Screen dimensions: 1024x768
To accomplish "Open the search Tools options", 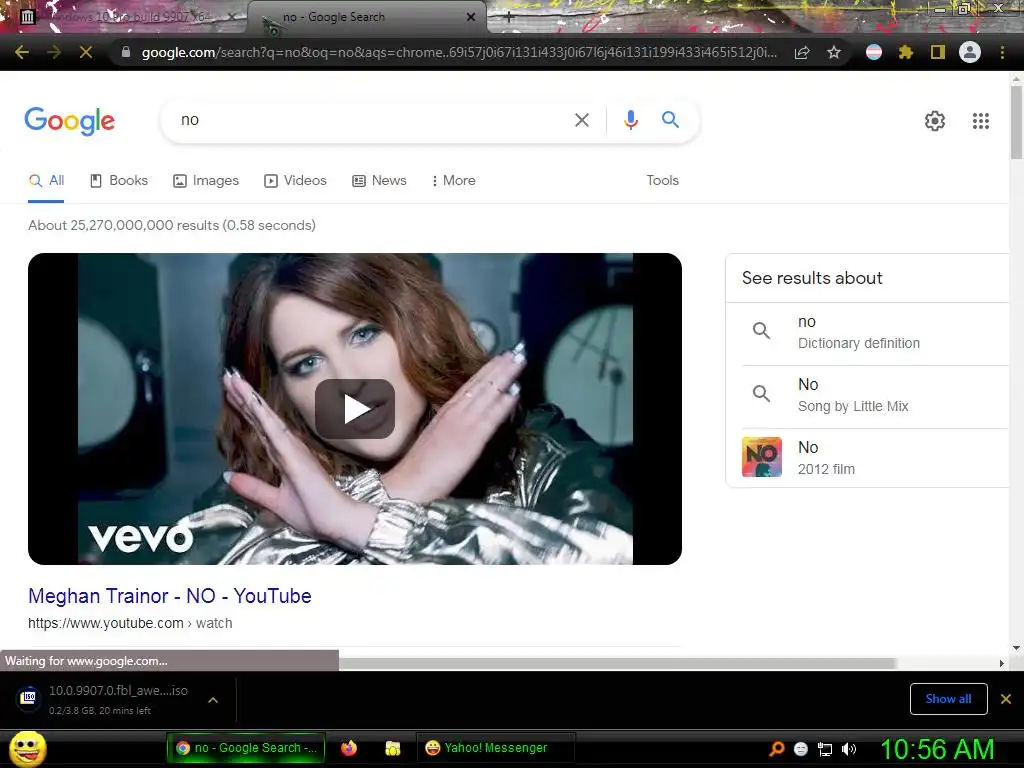I will [662, 181].
